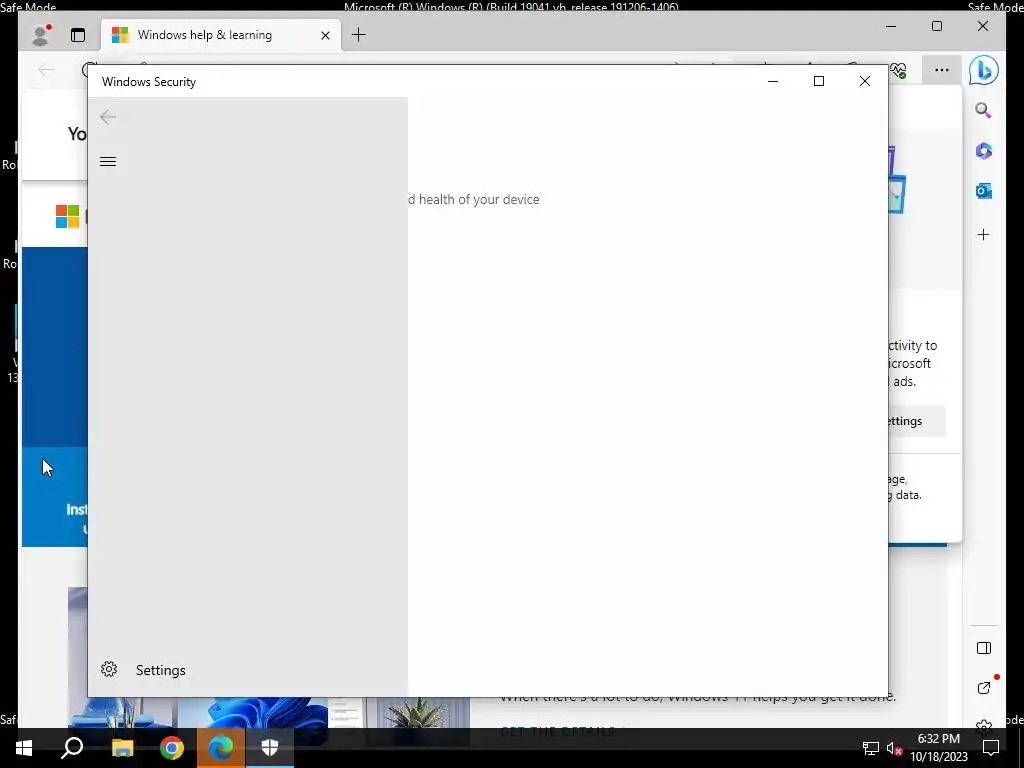Toggle the Windows Security hamburger navigation menu
This screenshot has width=1024, height=768.
tap(108, 161)
